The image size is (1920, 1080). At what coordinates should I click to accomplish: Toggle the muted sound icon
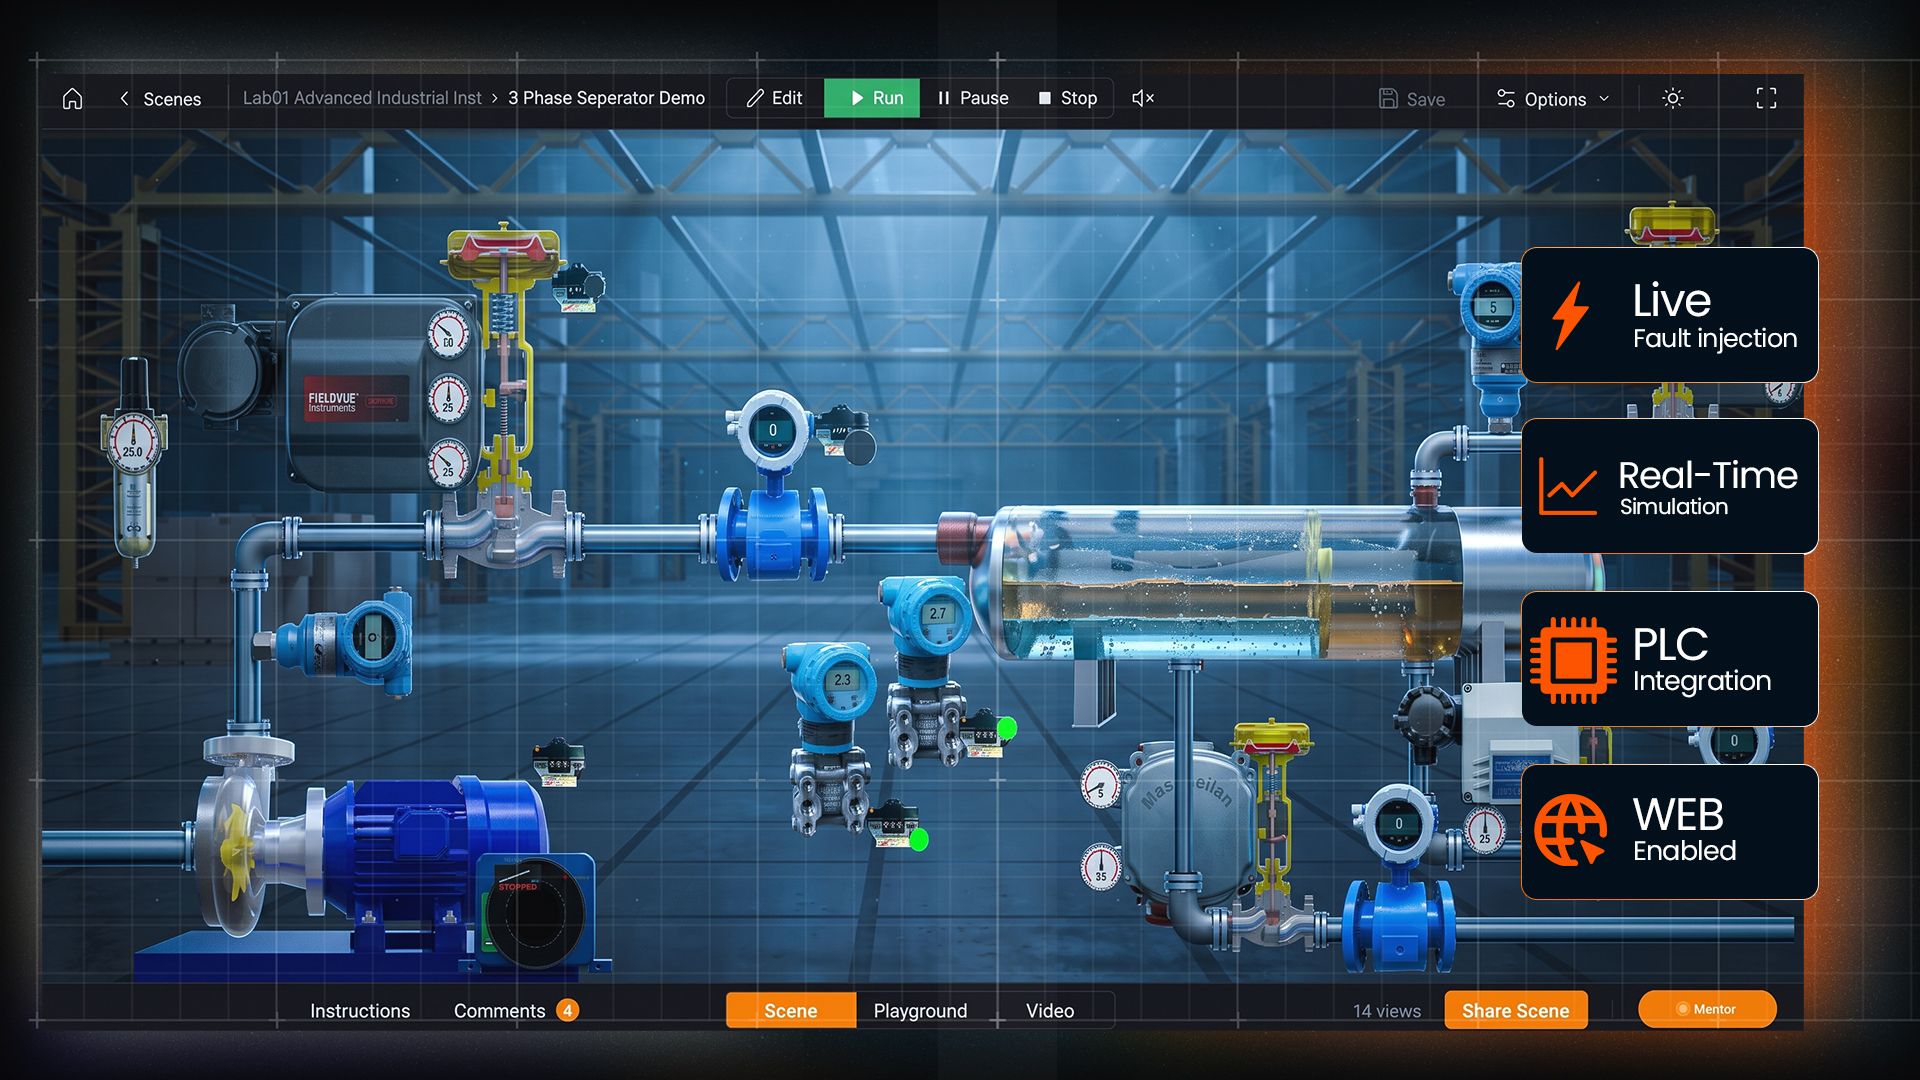(x=1143, y=98)
